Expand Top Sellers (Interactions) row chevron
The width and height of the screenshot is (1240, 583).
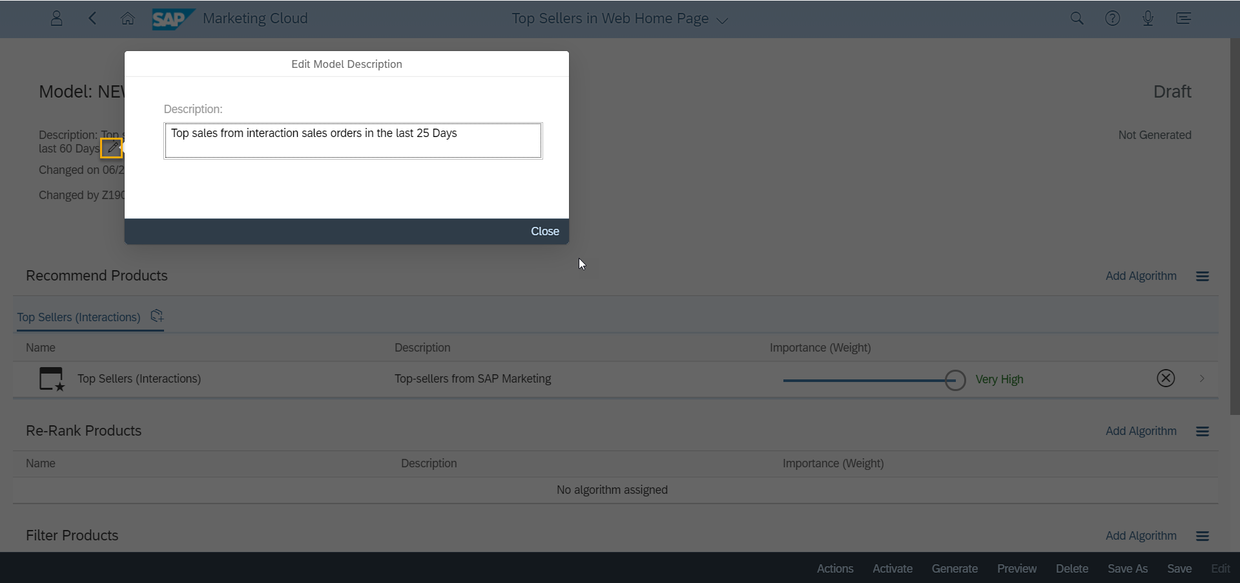pyautogui.click(x=1202, y=378)
